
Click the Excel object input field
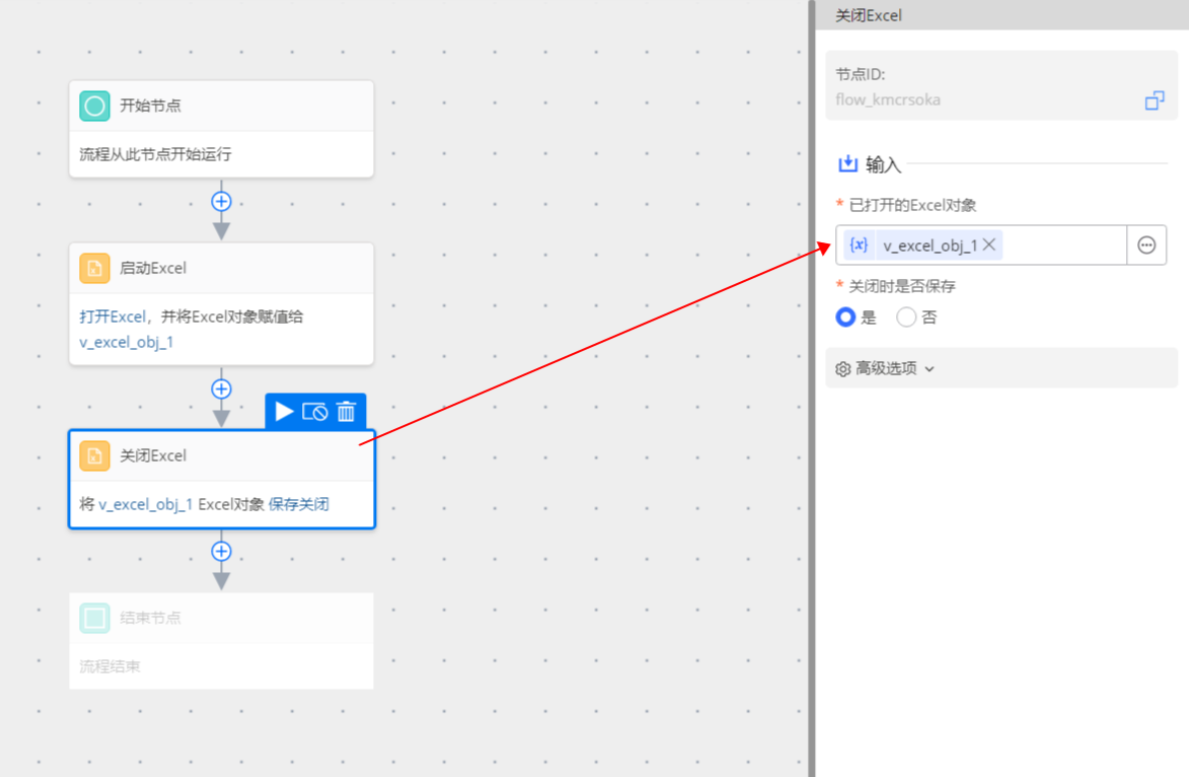point(981,245)
